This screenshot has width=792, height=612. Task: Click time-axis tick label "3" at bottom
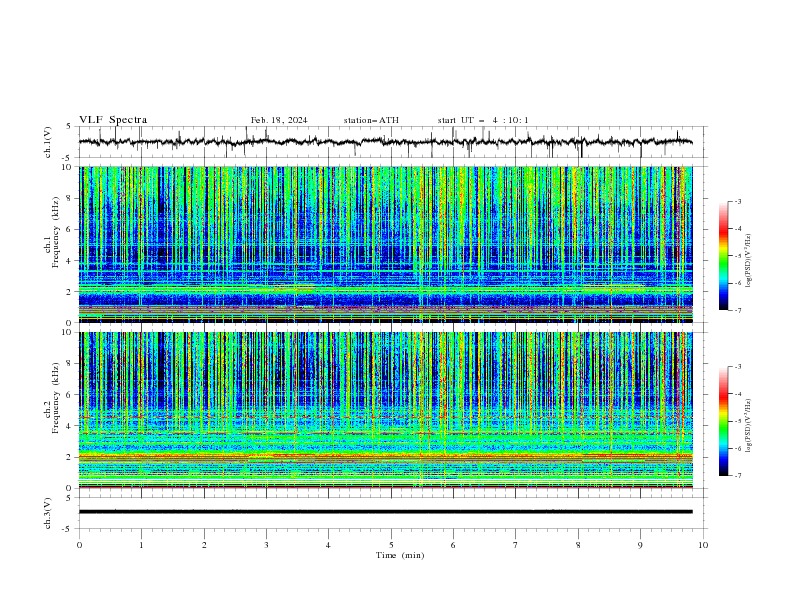(x=266, y=545)
